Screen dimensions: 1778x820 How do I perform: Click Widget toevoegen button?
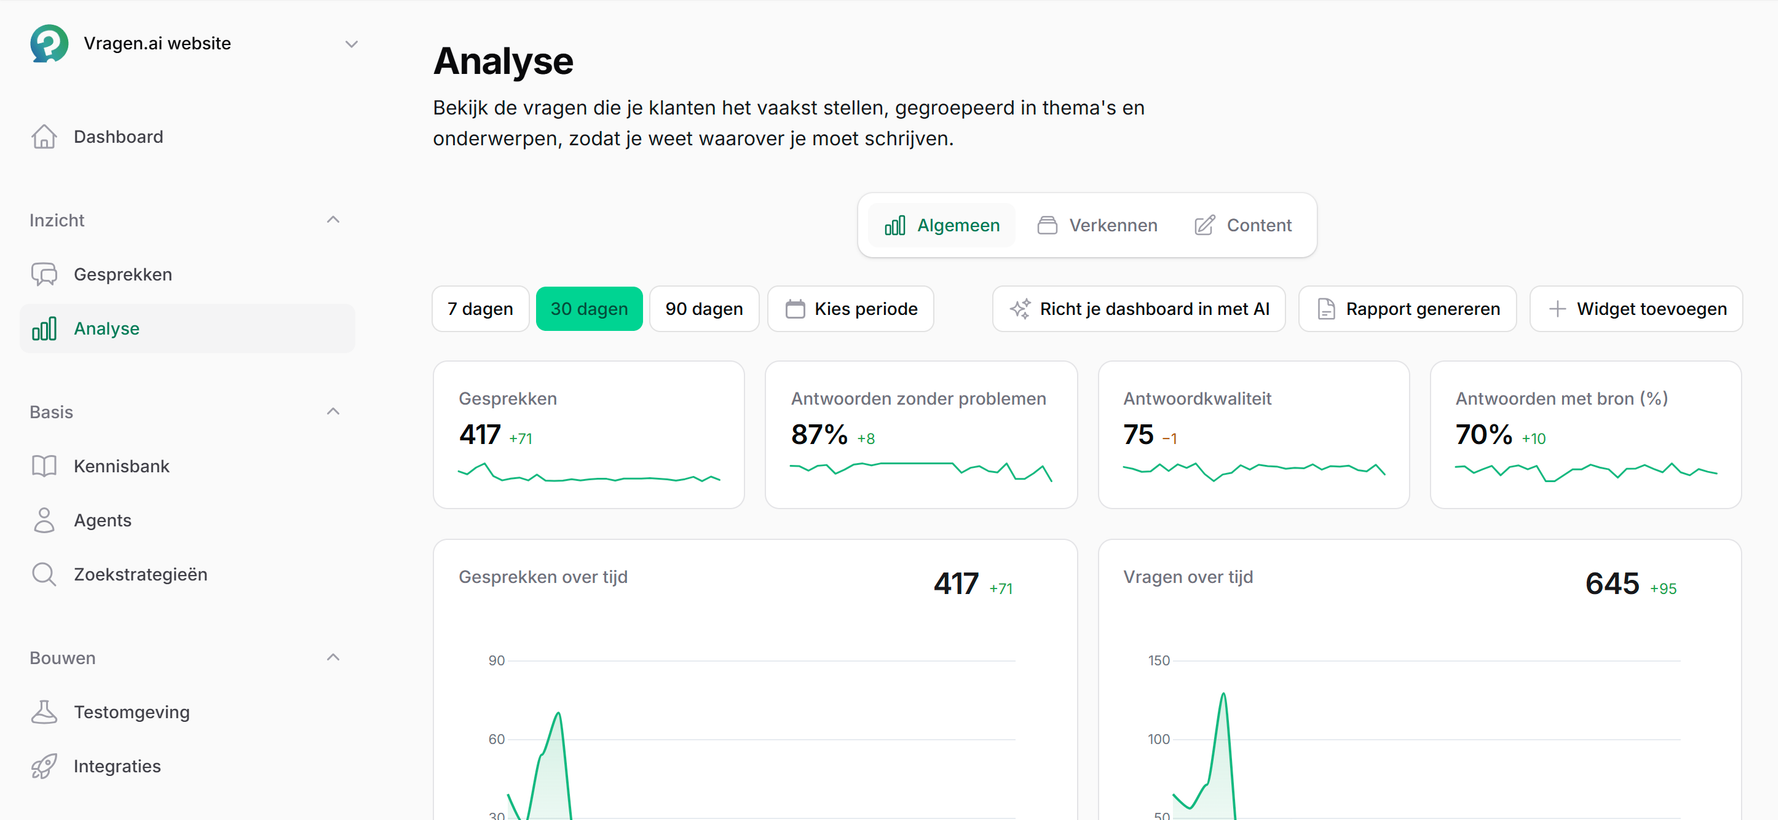[1636, 309]
